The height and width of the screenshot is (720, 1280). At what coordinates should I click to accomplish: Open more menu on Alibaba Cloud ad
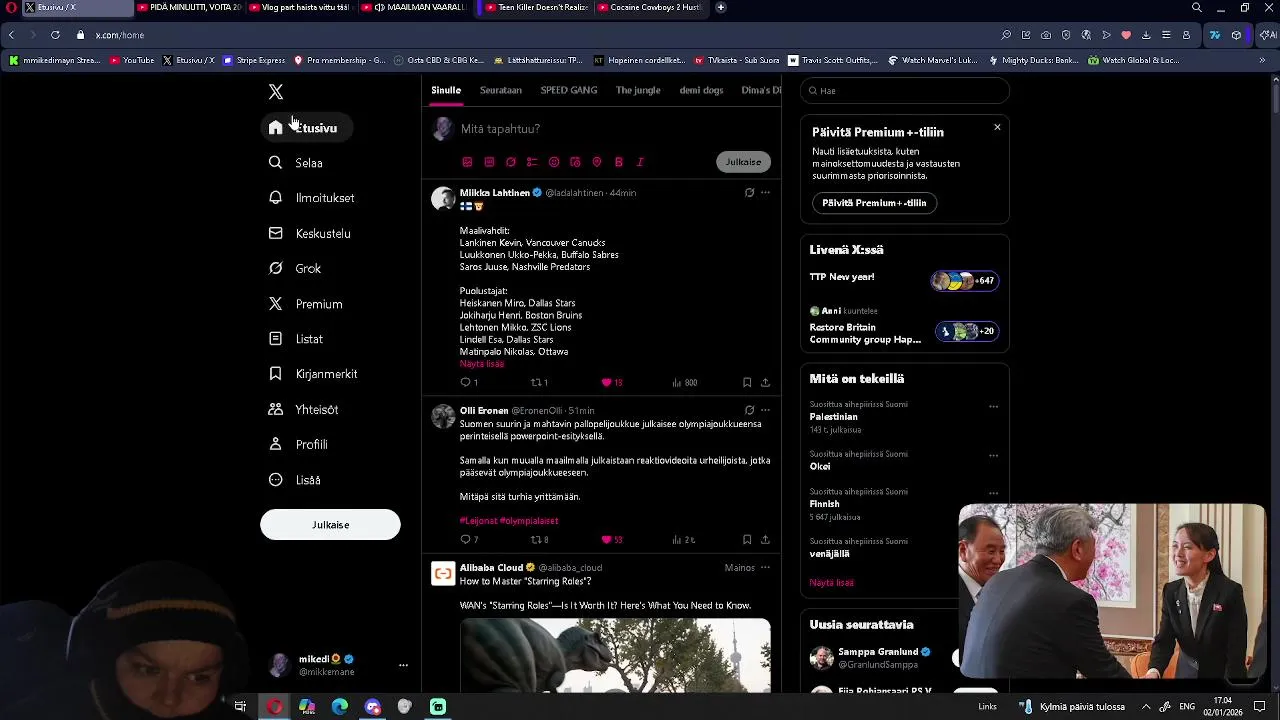[765, 567]
